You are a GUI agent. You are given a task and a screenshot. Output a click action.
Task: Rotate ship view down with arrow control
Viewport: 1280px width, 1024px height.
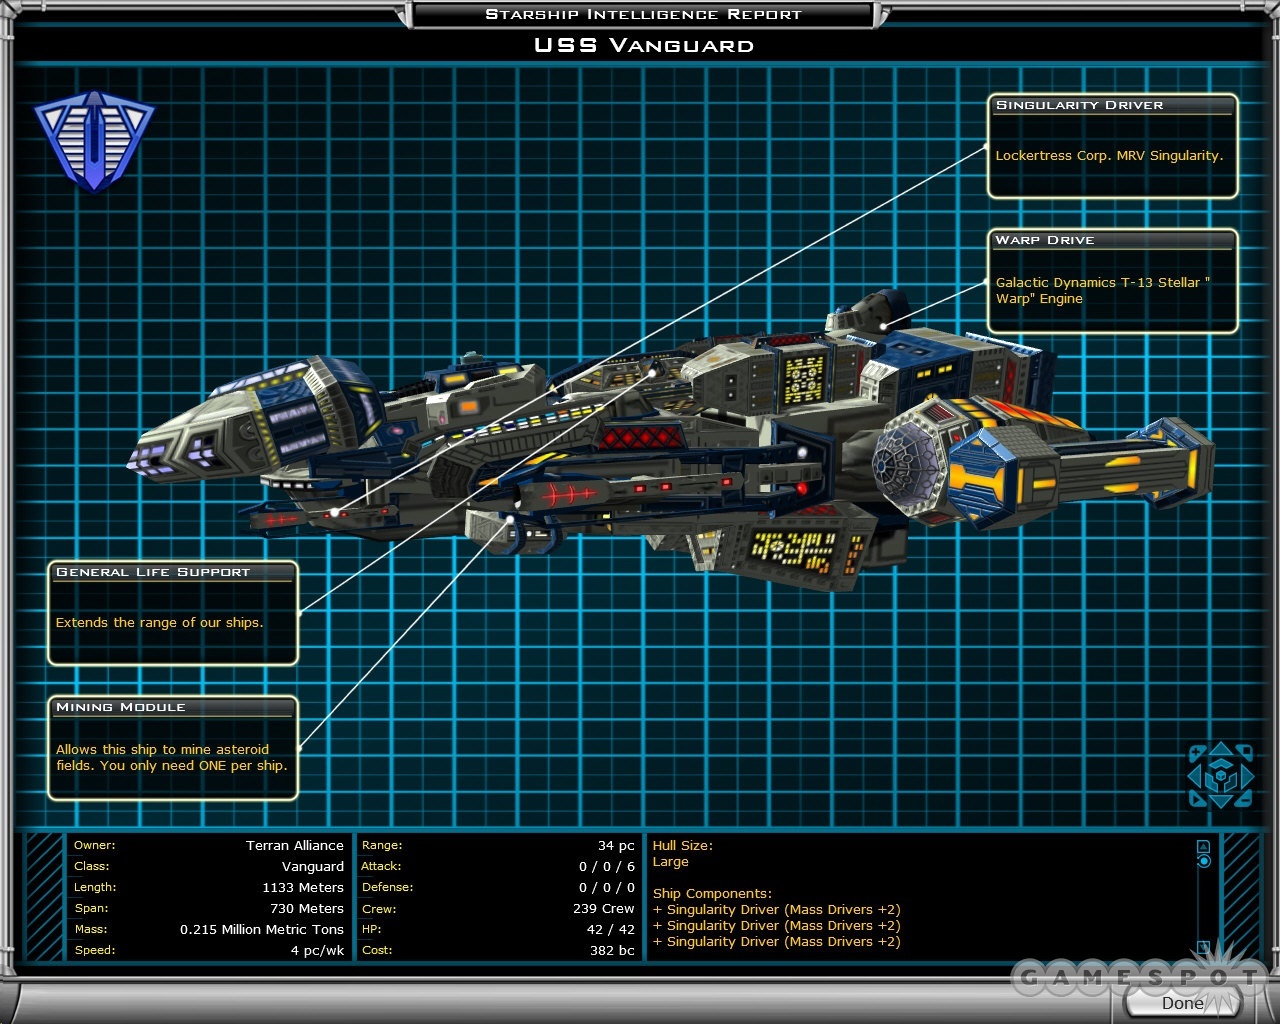[x=1221, y=801]
